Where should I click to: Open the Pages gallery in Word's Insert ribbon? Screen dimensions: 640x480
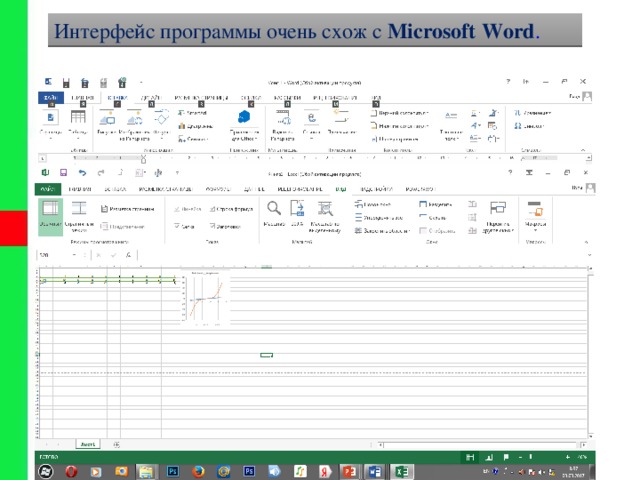click(51, 123)
